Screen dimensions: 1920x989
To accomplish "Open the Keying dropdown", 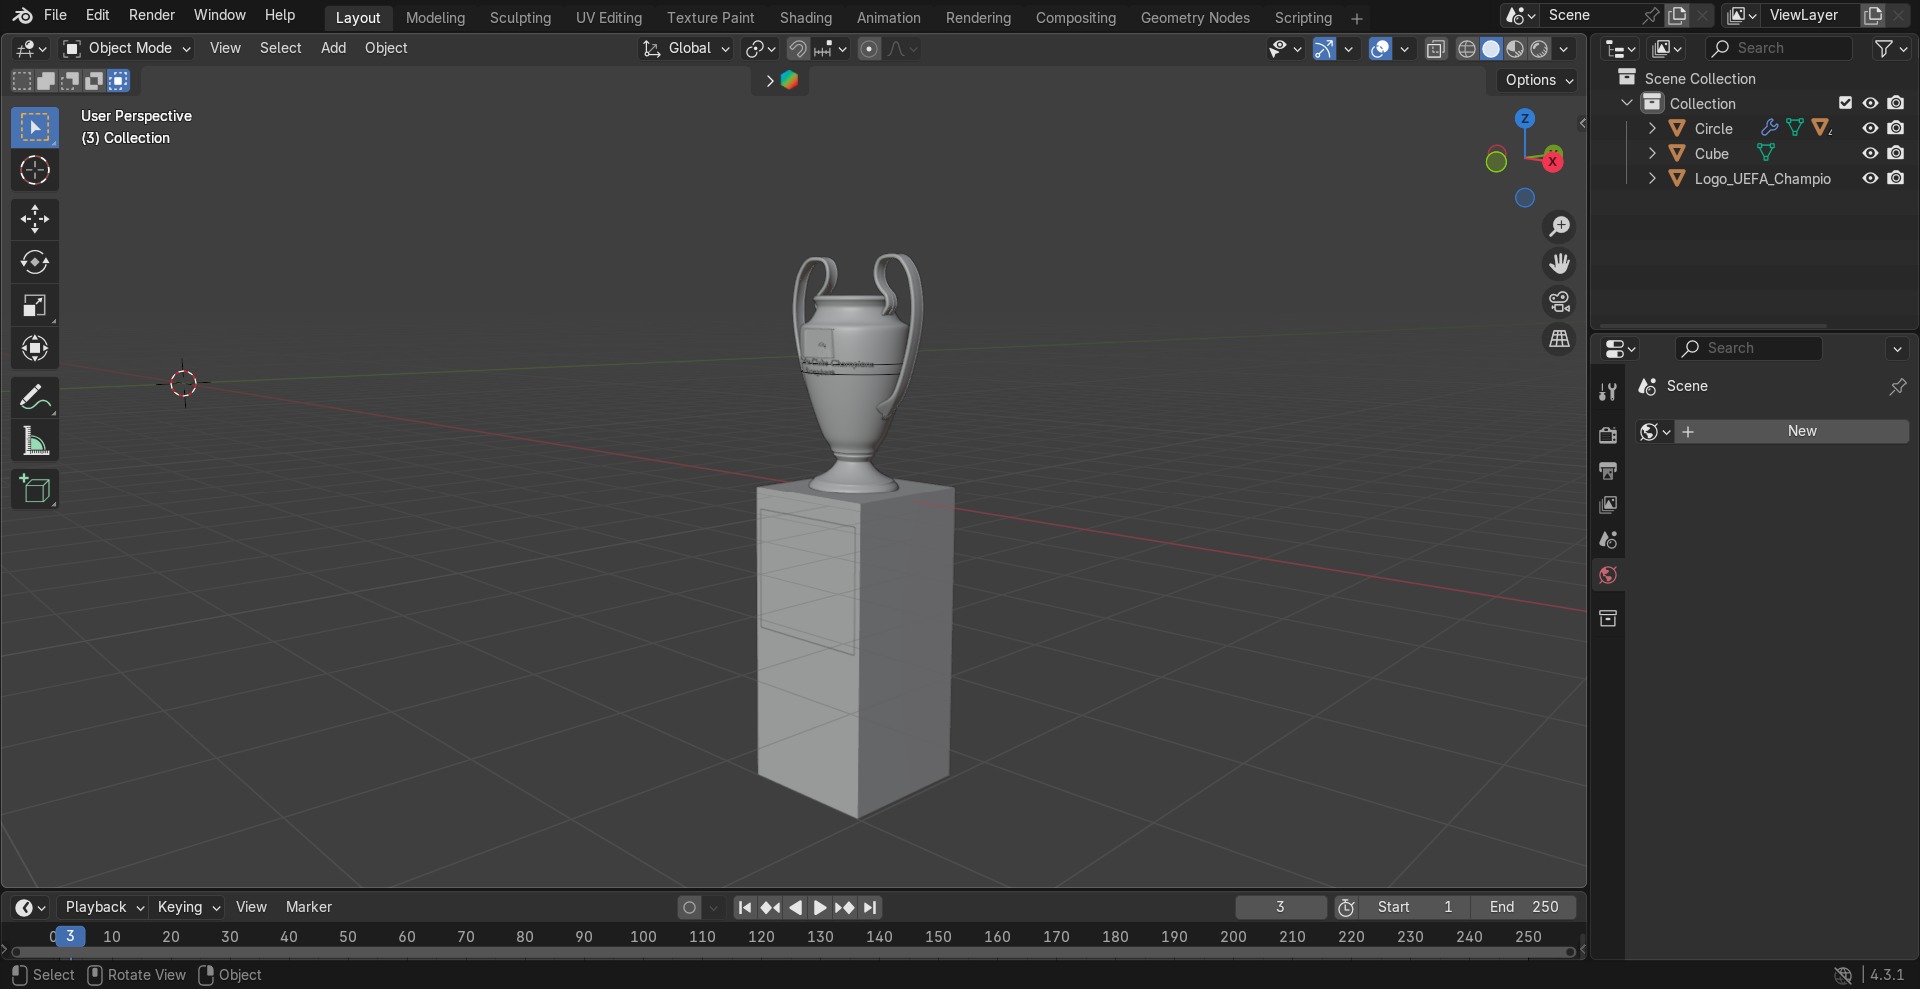I will point(188,907).
